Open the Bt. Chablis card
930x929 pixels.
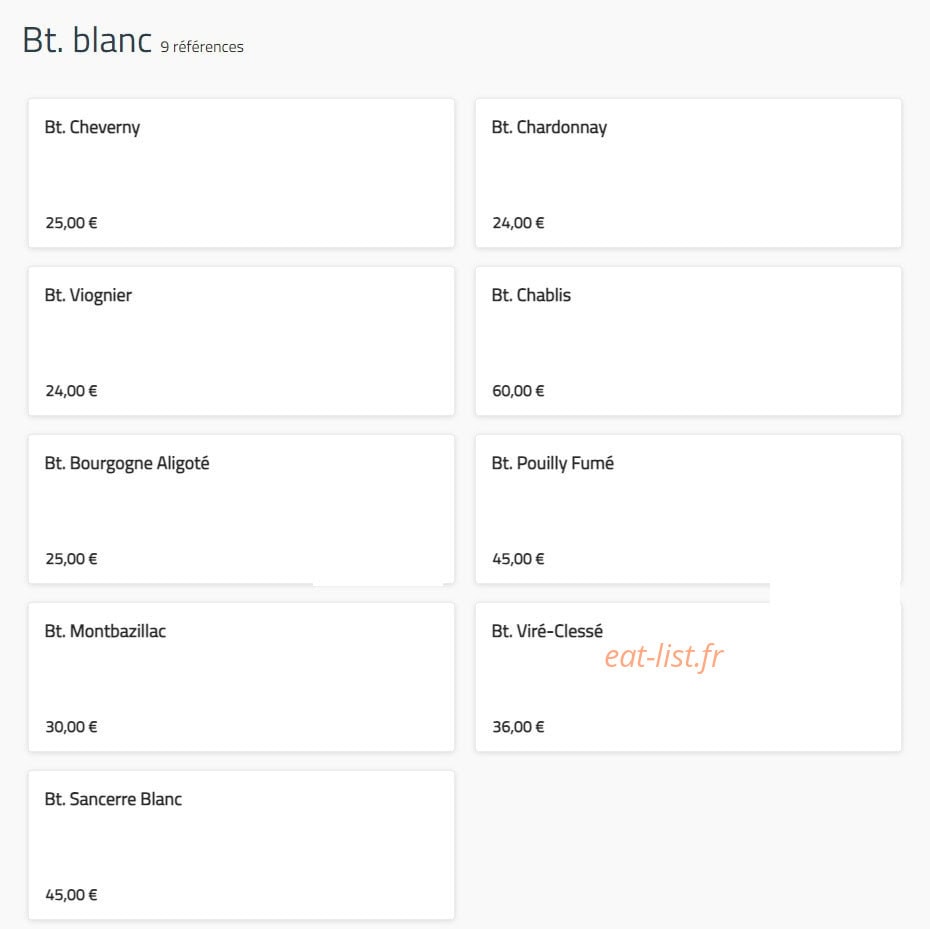pyautogui.click(x=688, y=341)
